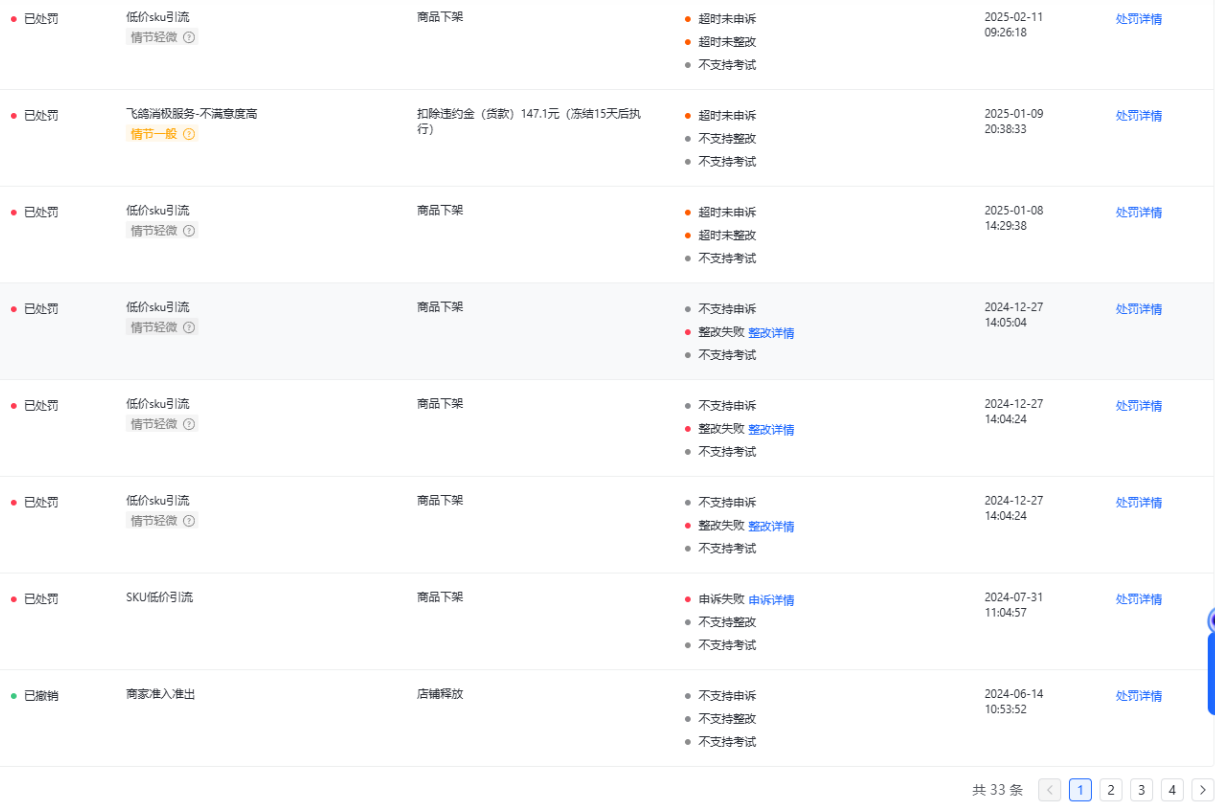View 处罚详情 for the 飞鸽消极服务 penalty
The height and width of the screenshot is (804, 1215).
pos(1138,116)
